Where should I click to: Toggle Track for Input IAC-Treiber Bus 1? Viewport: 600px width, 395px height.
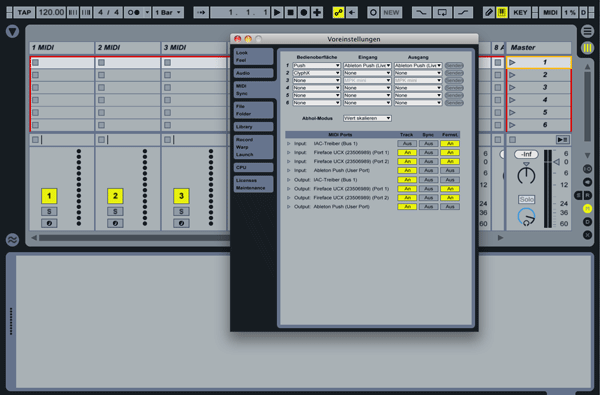pyautogui.click(x=407, y=144)
